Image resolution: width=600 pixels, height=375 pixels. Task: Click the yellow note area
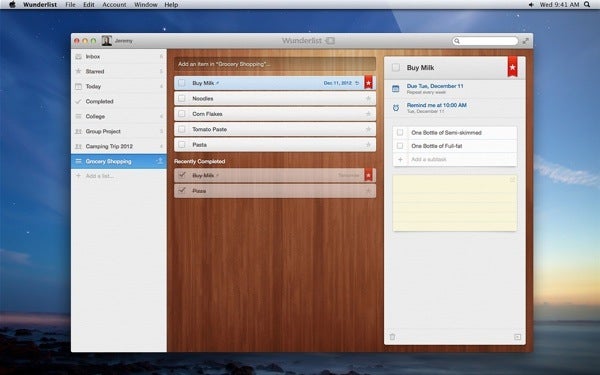pyautogui.click(x=455, y=203)
